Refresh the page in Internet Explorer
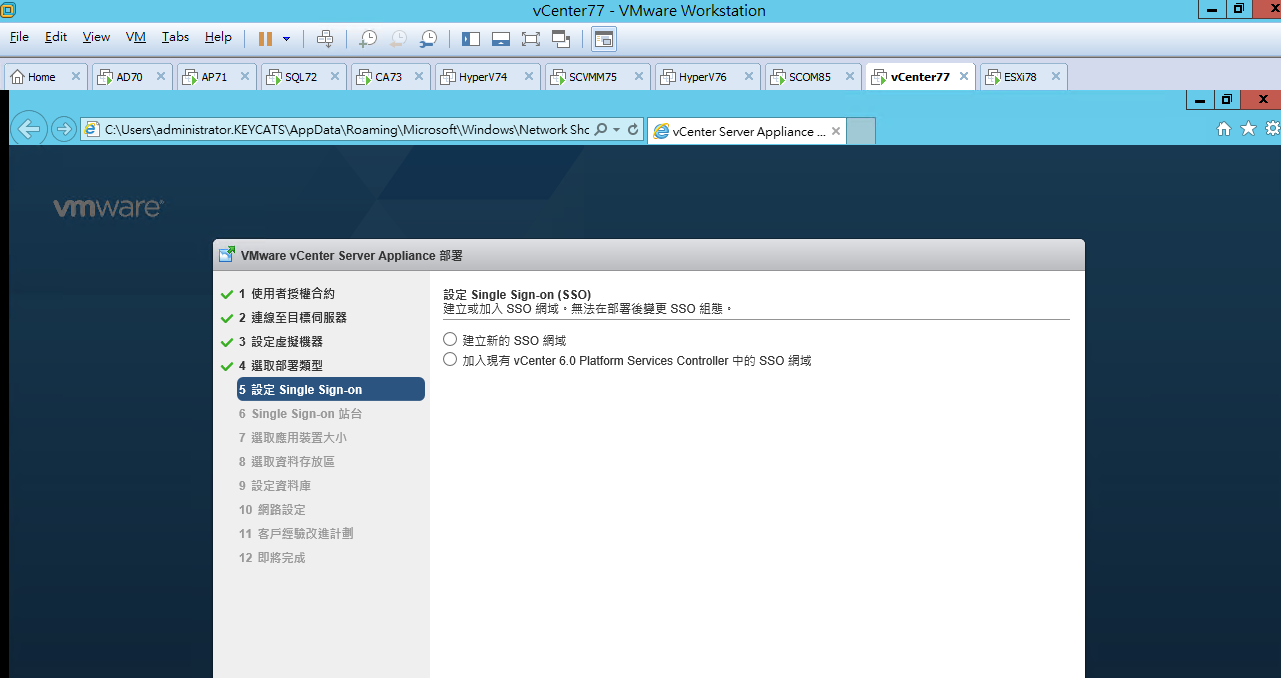 pyautogui.click(x=632, y=130)
